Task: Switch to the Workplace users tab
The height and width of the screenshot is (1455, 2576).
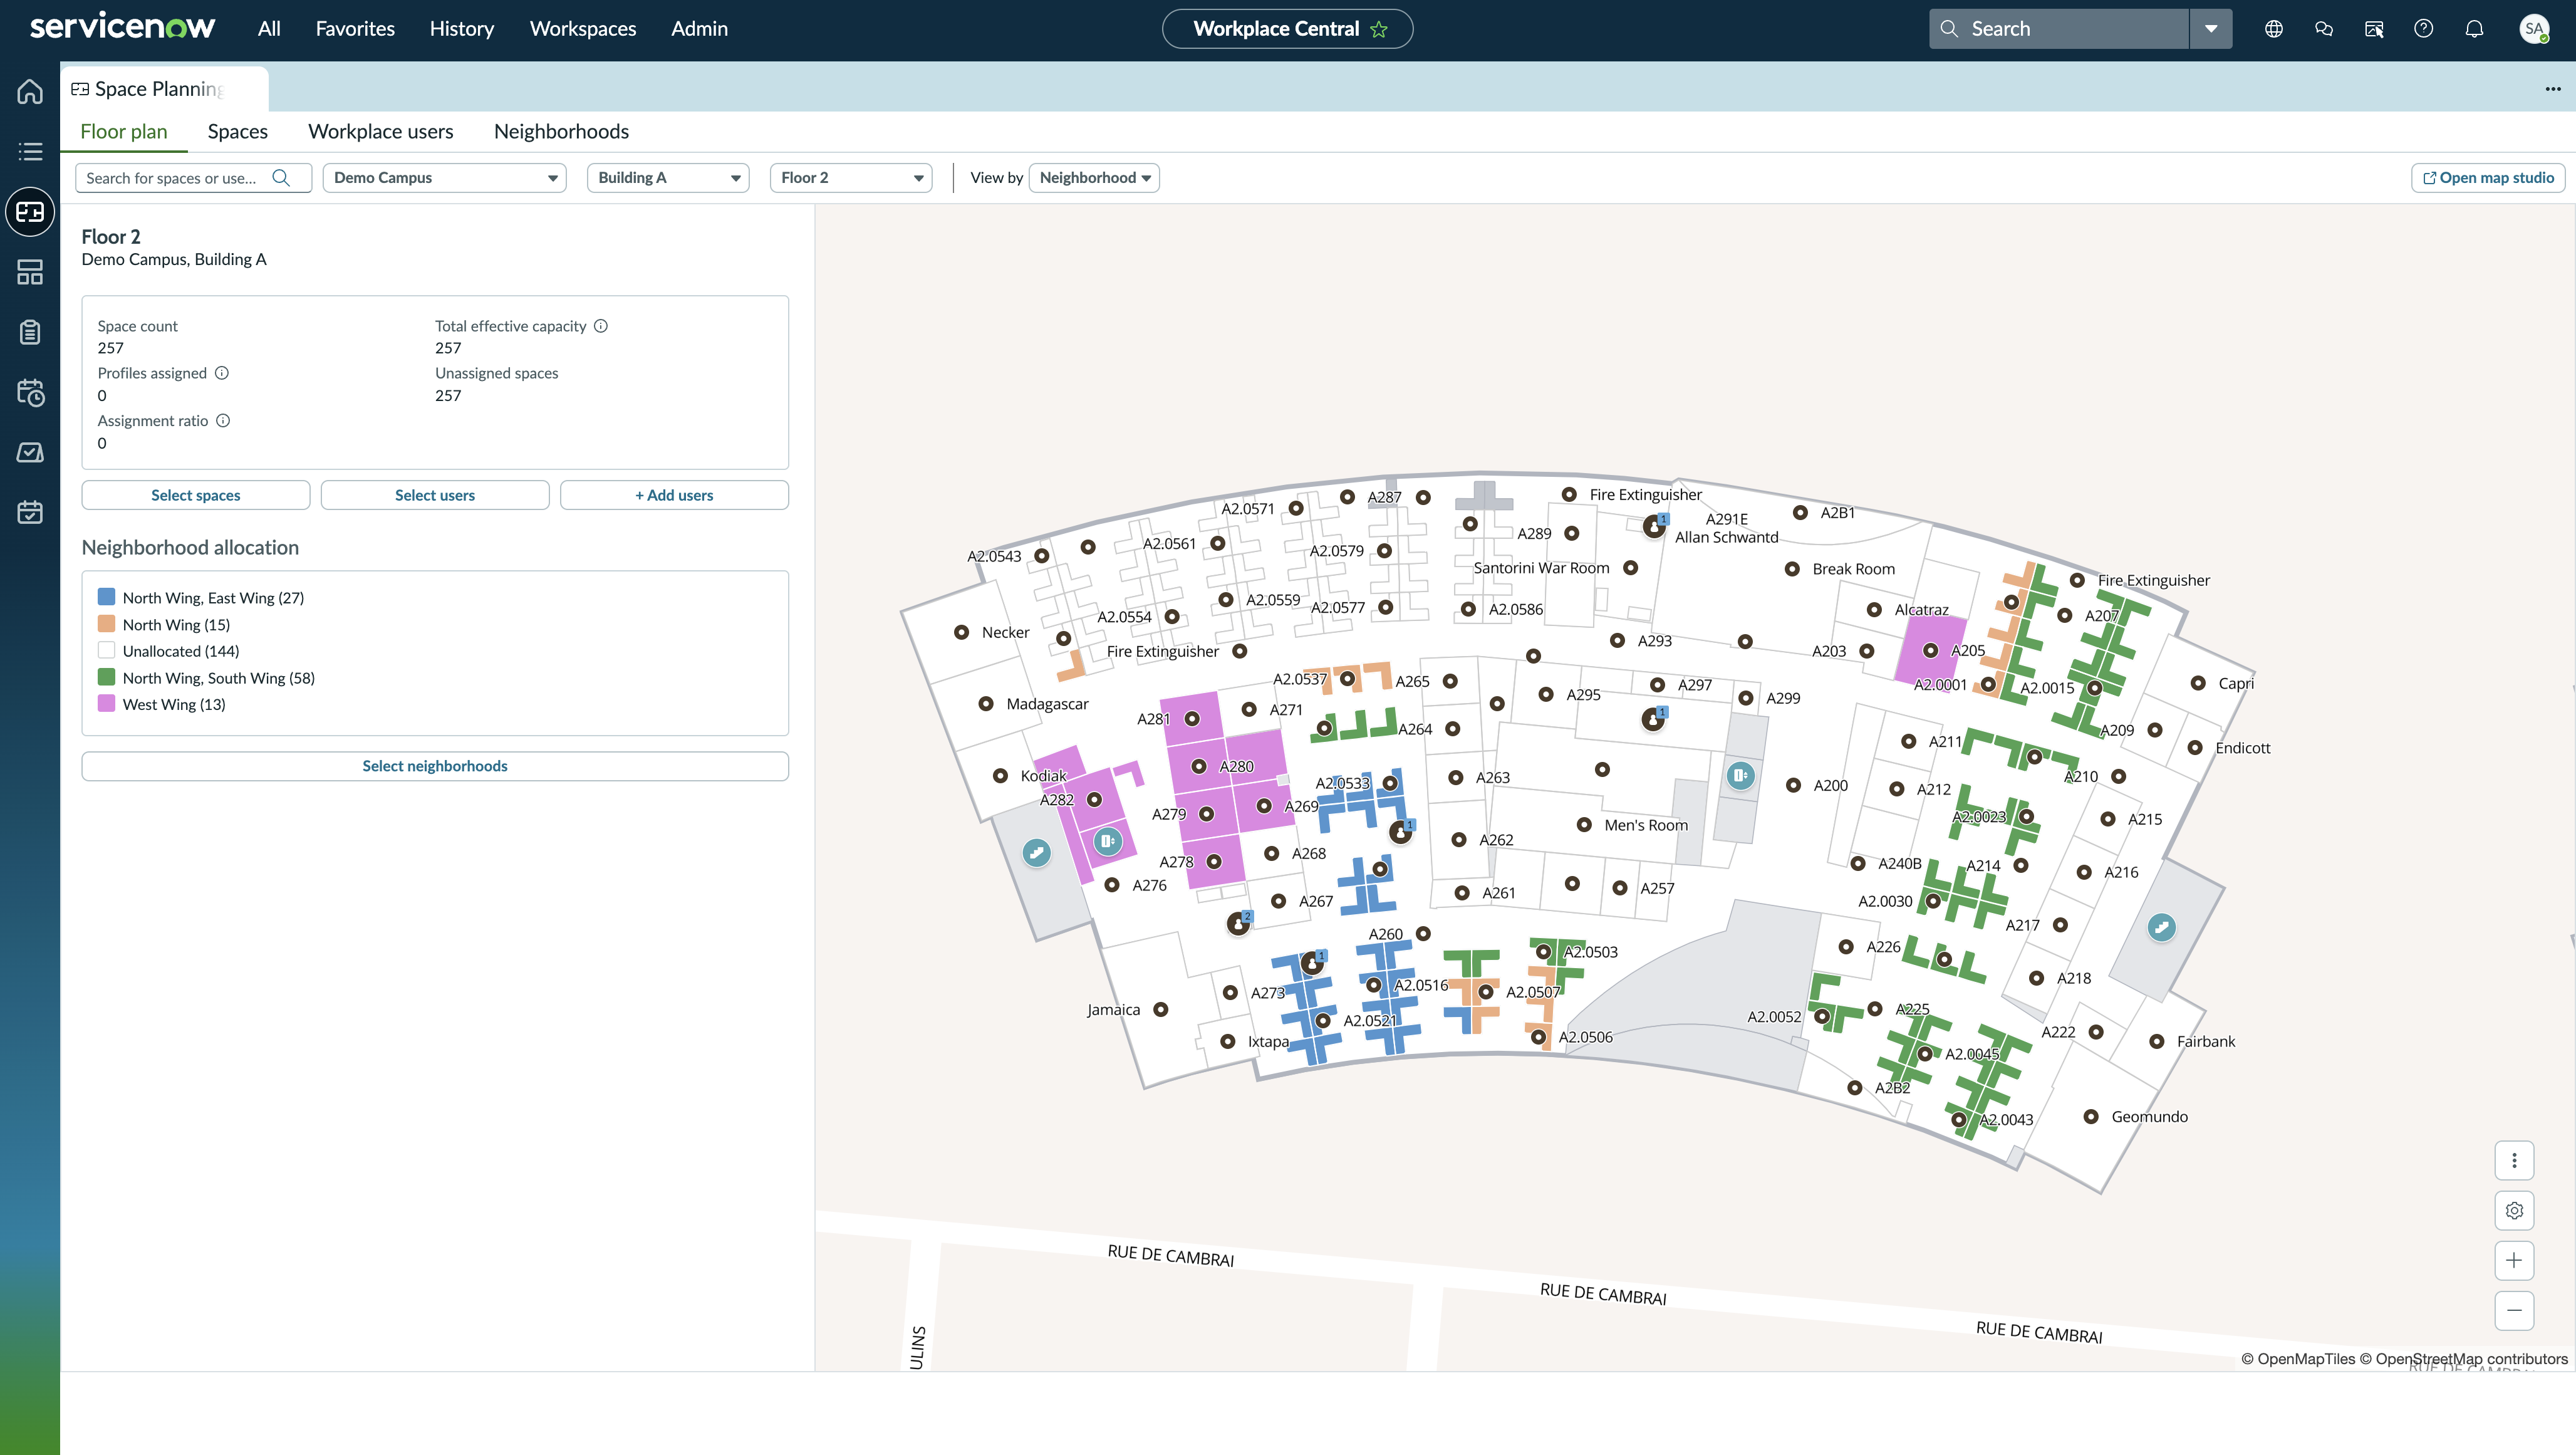Action: pos(381,132)
